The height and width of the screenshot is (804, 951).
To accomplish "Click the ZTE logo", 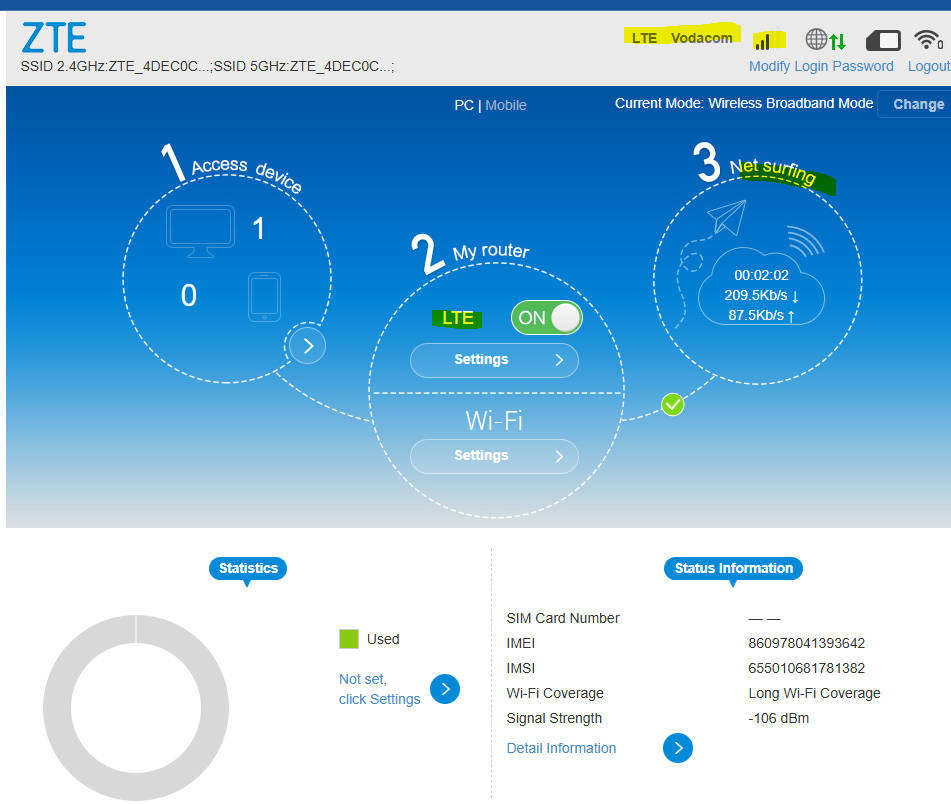I will click(53, 37).
